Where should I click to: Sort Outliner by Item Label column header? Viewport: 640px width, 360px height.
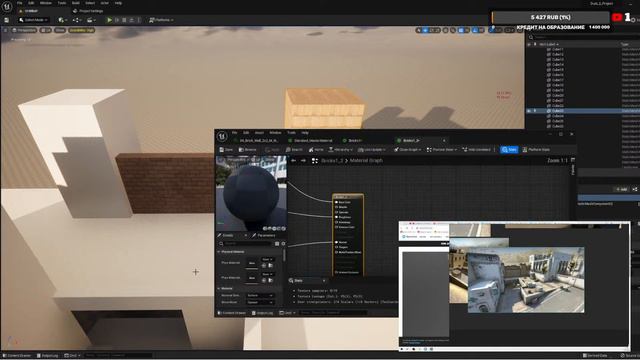[549, 44]
